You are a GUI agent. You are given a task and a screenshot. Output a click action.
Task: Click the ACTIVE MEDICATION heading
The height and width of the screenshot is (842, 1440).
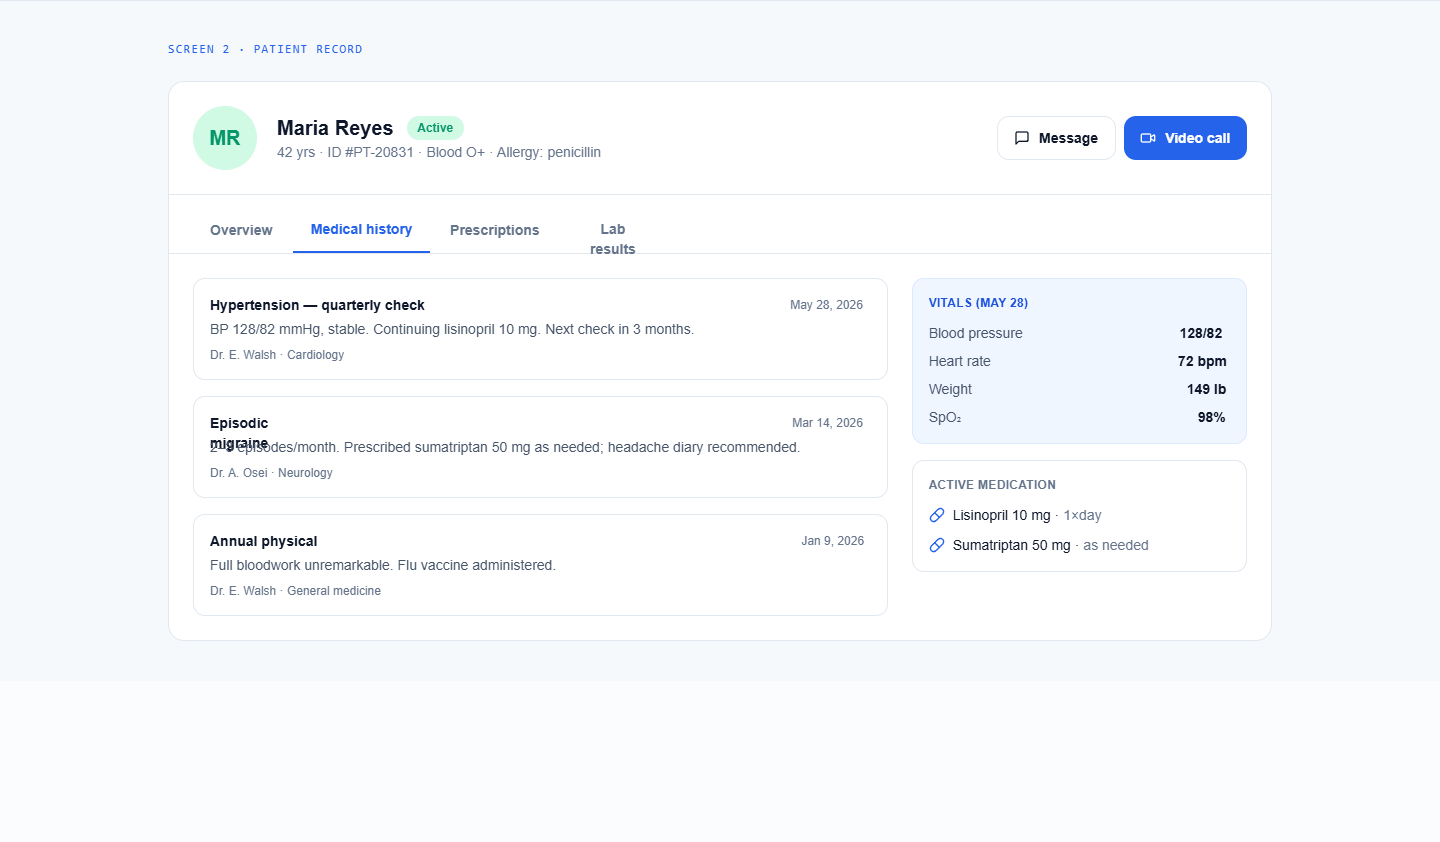pos(992,485)
